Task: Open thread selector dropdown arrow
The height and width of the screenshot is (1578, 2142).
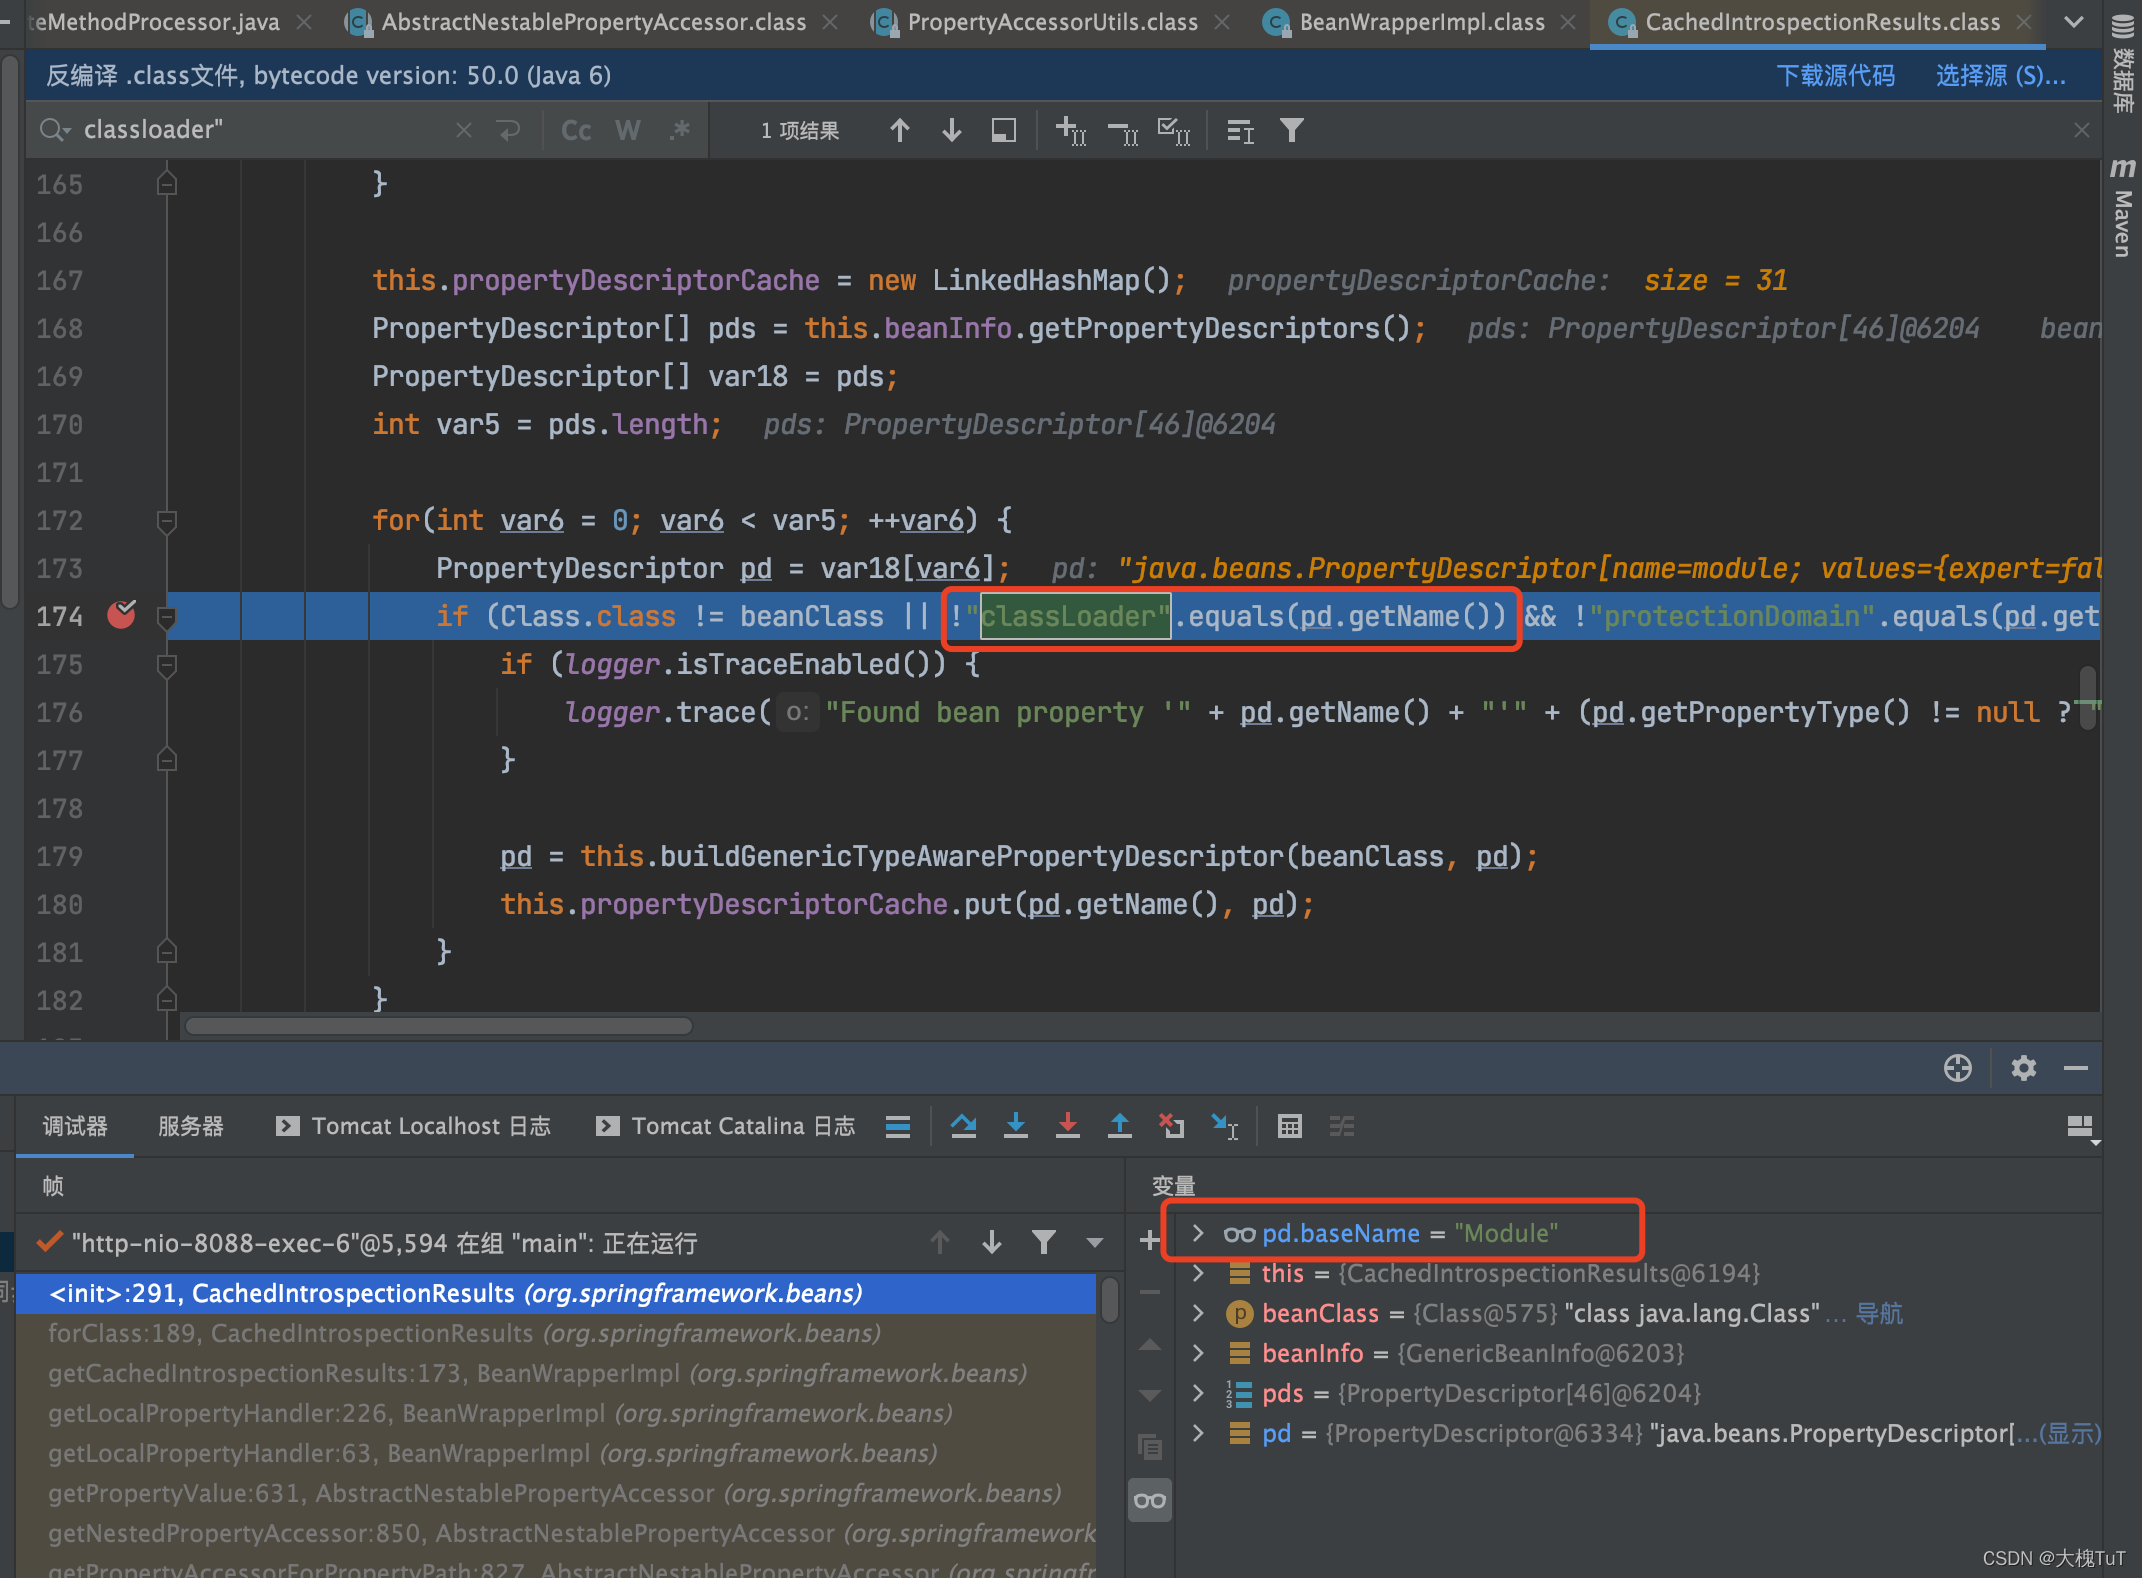Action: [x=1095, y=1243]
